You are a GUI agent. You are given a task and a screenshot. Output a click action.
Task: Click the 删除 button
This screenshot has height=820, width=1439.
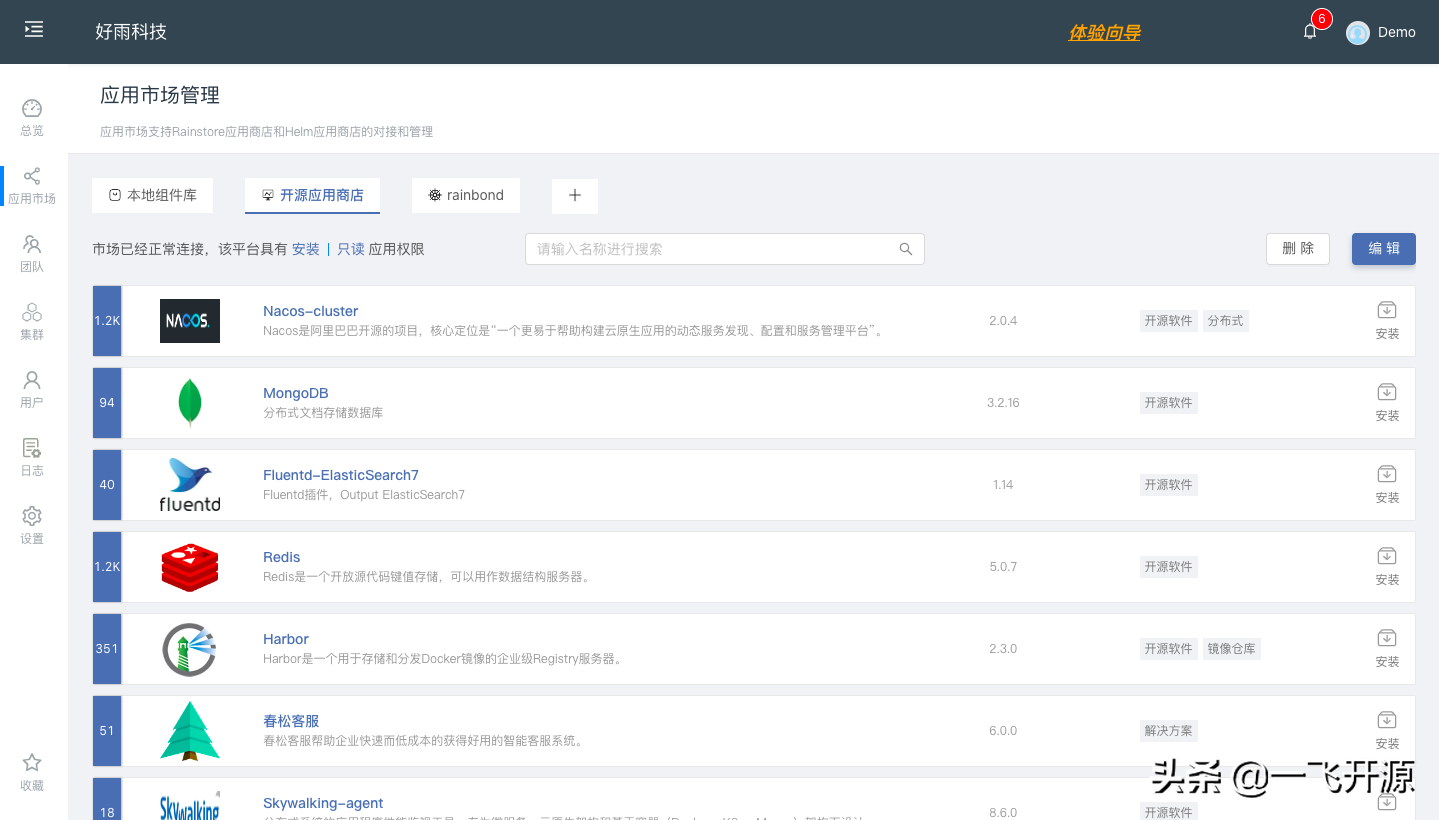click(1297, 248)
